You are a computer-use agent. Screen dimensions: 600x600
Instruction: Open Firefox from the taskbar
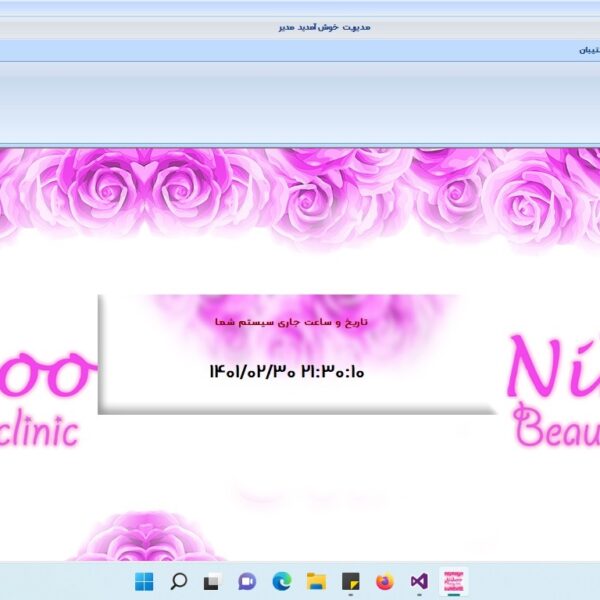385,581
